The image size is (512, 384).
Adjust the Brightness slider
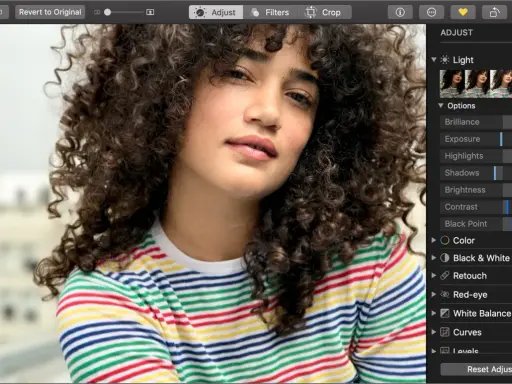[476, 190]
